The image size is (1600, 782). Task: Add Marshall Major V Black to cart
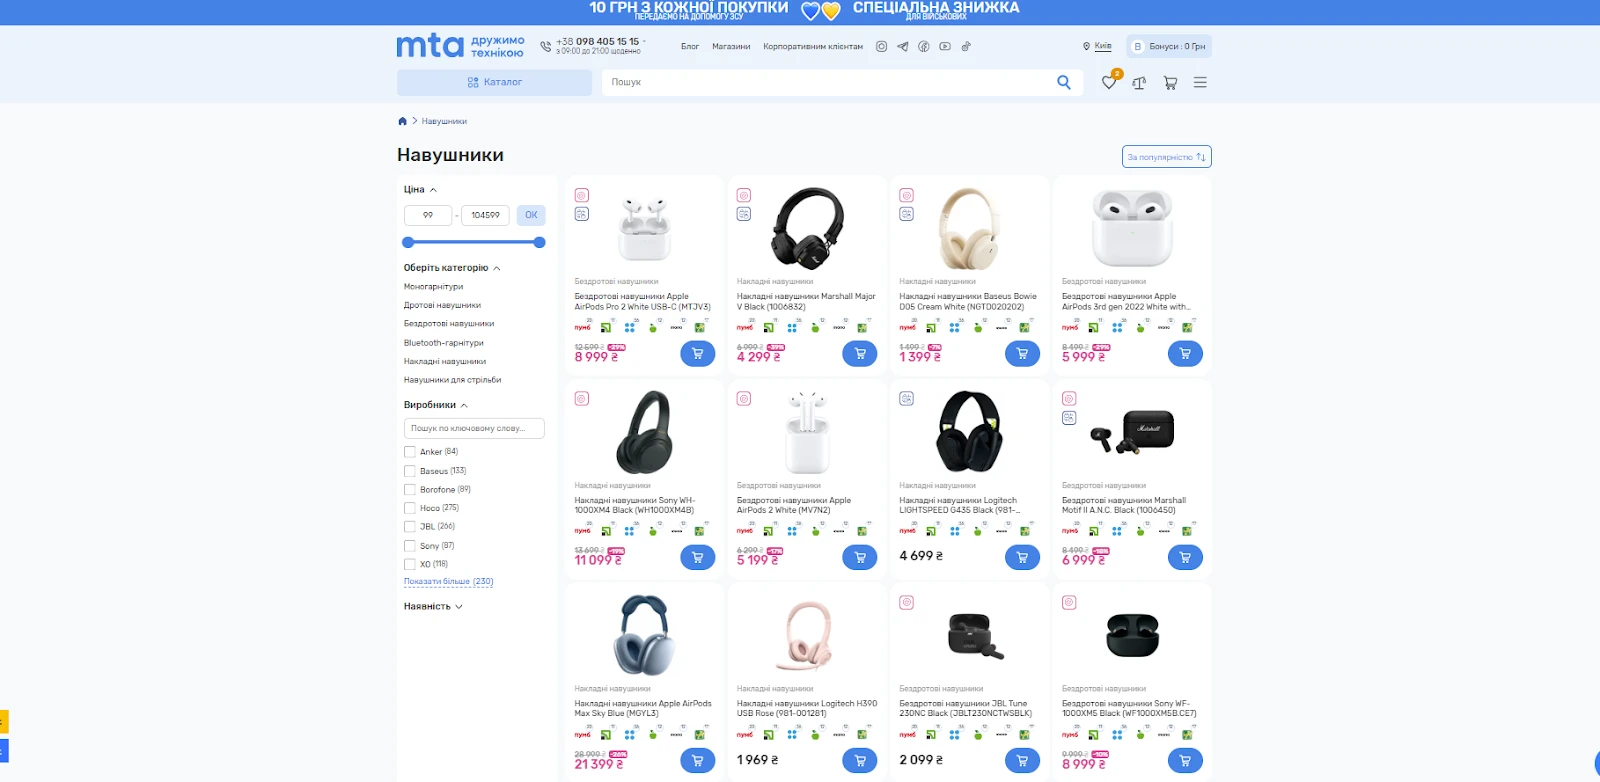(x=860, y=353)
